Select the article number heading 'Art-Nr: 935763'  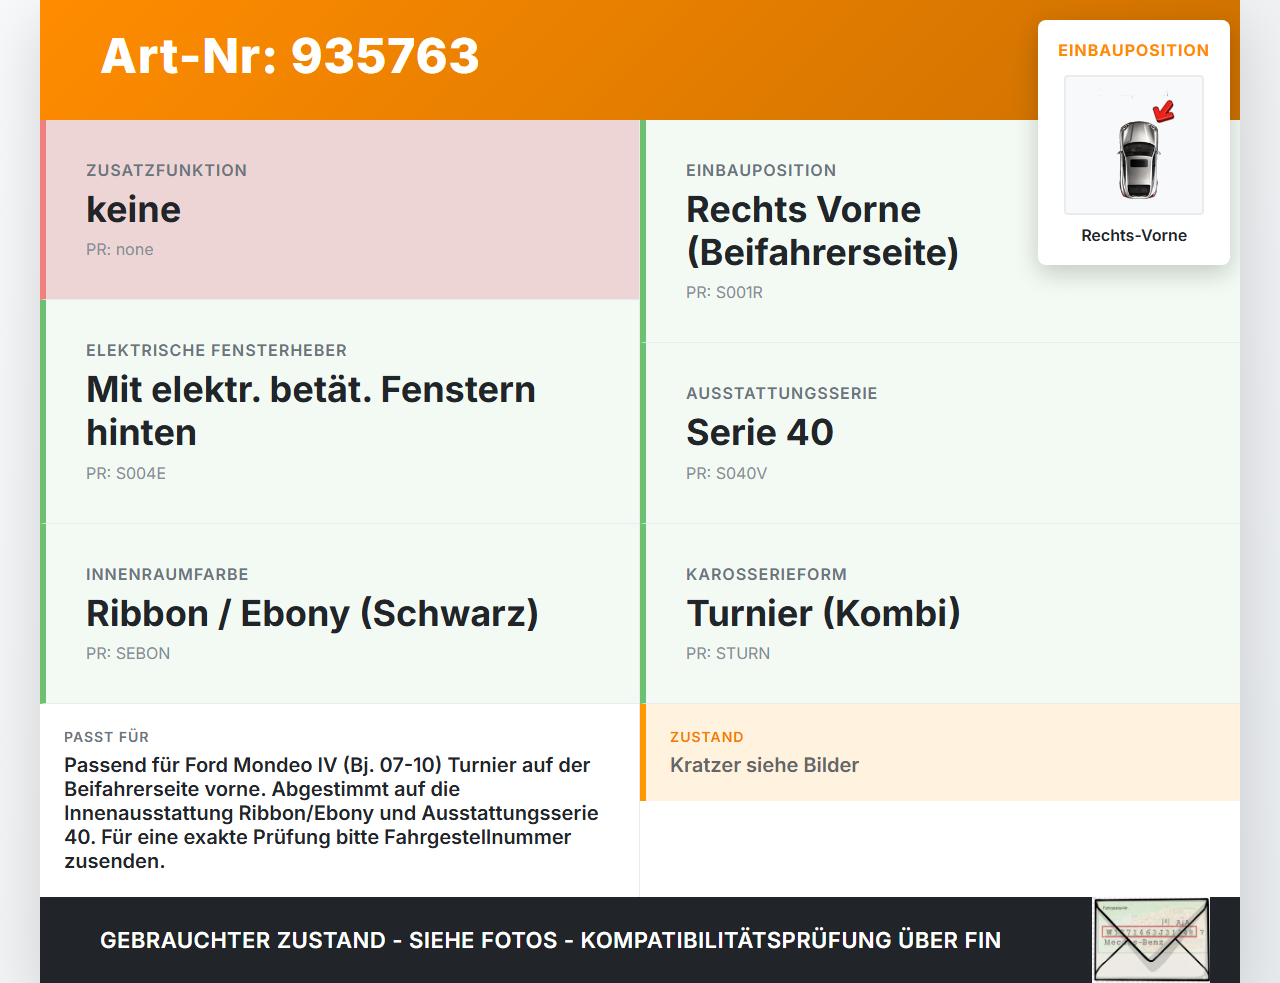[x=290, y=56]
